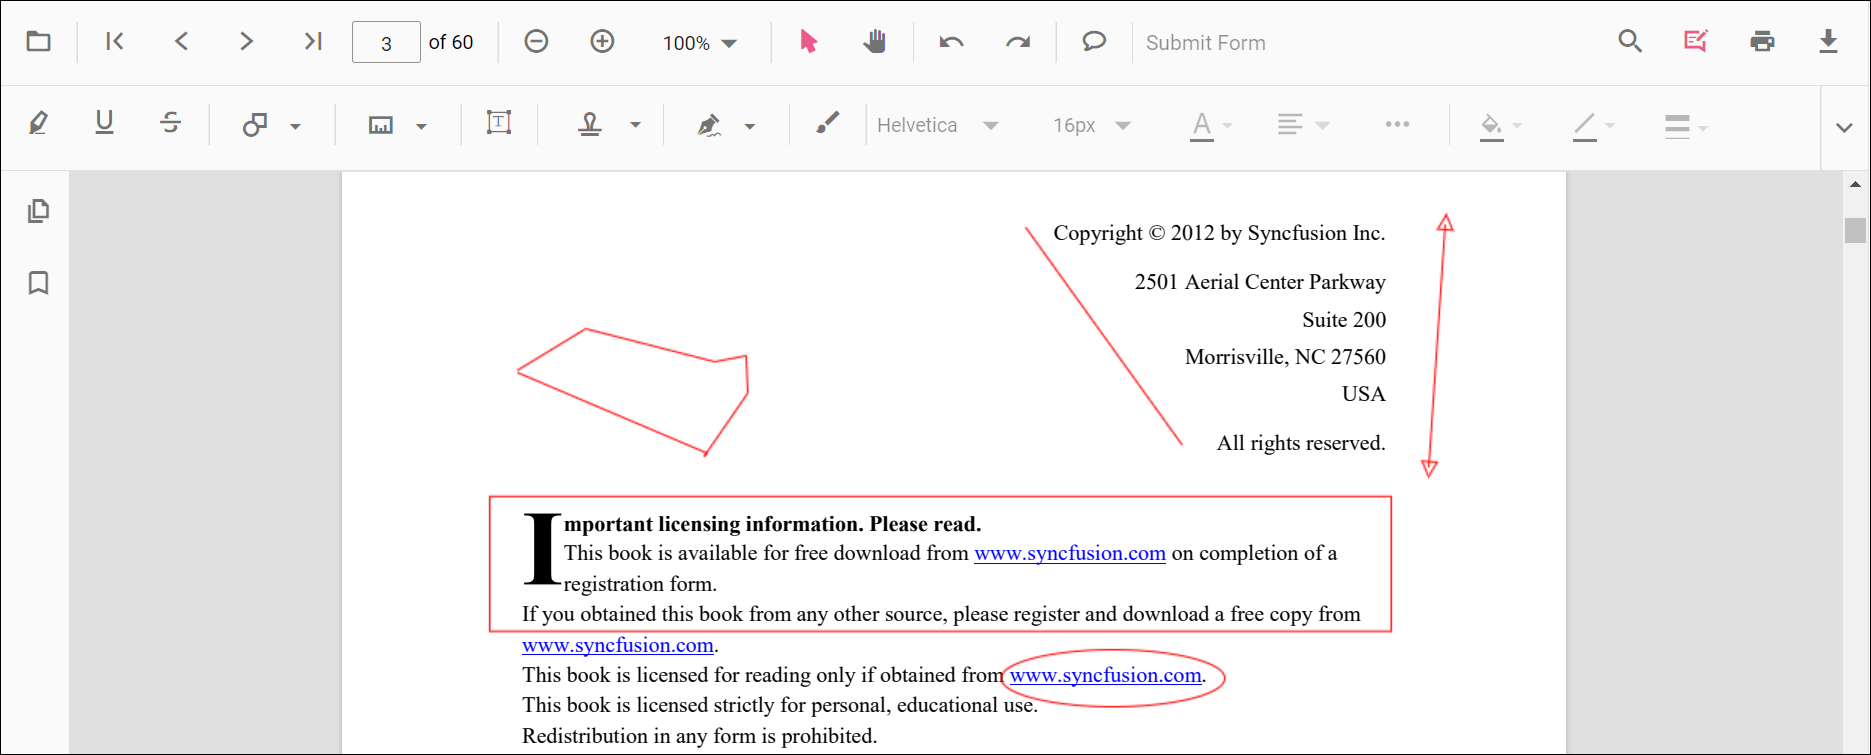Redo the last action
The width and height of the screenshot is (1871, 755).
[x=1017, y=42]
